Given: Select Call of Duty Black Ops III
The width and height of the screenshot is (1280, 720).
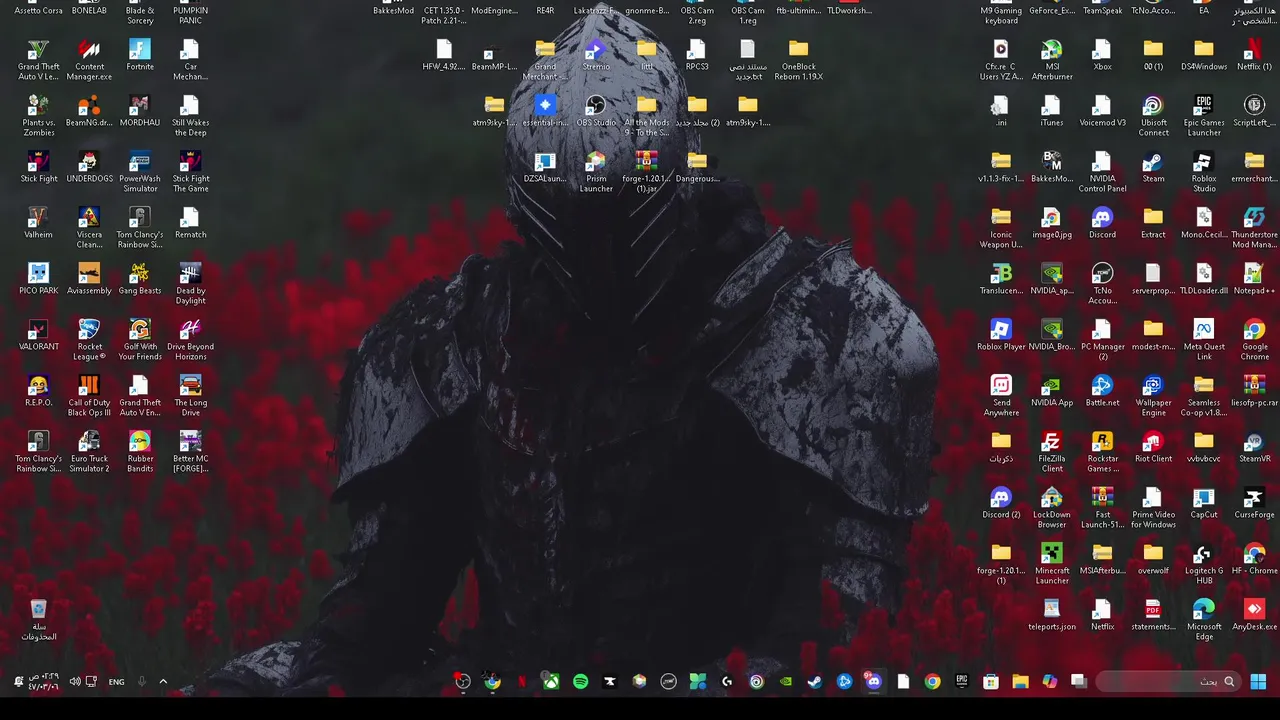Looking at the screenshot, I should [x=89, y=396].
